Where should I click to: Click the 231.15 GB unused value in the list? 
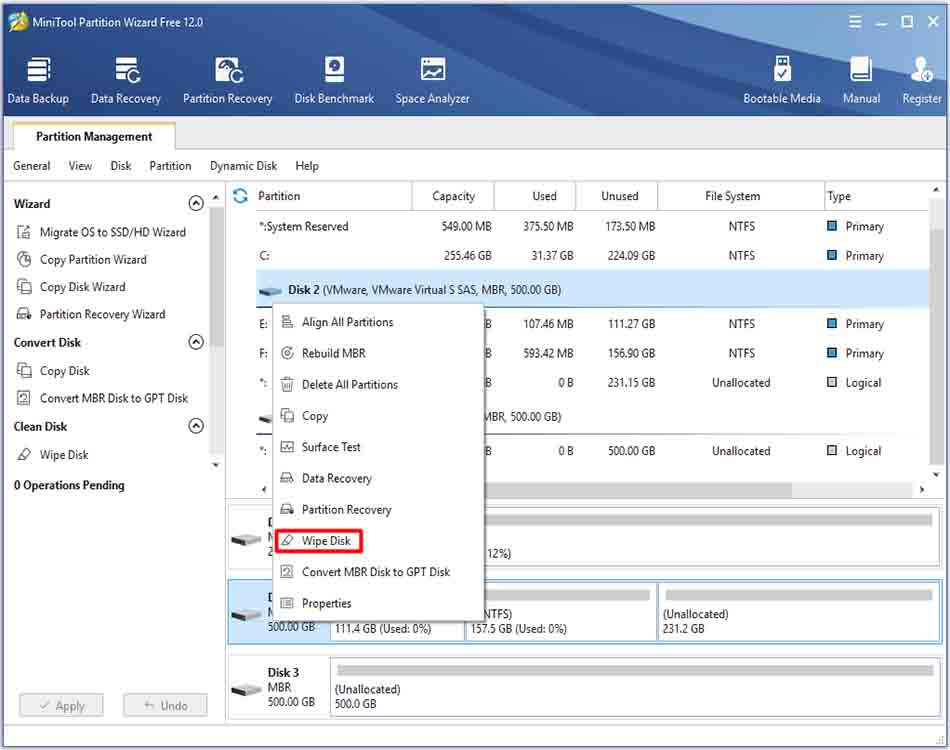tap(631, 382)
